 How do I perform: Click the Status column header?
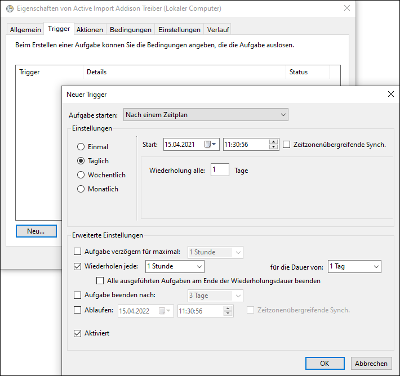(307, 72)
